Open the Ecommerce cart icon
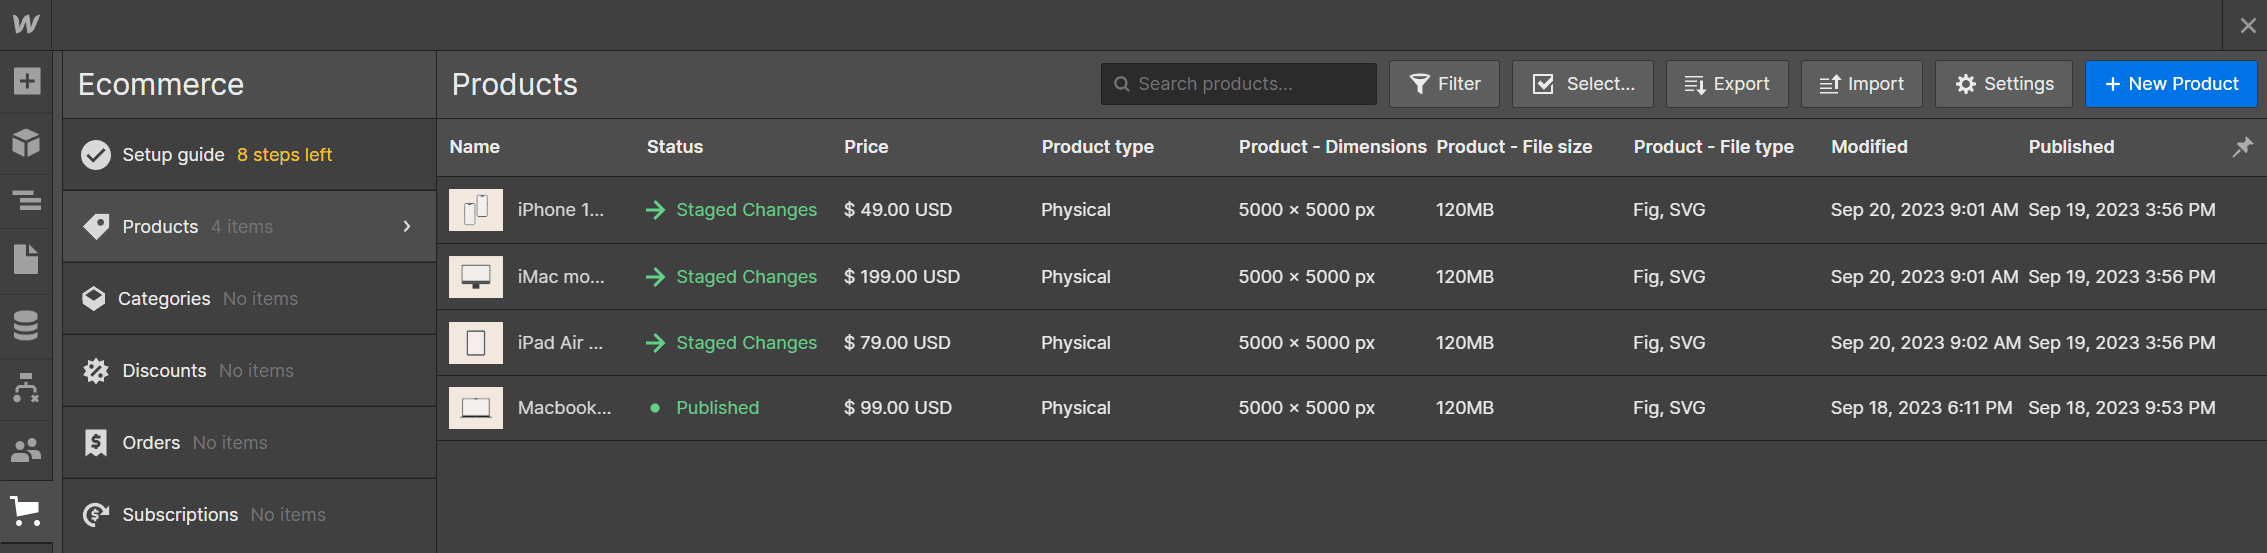This screenshot has width=2267, height=553. point(26,511)
